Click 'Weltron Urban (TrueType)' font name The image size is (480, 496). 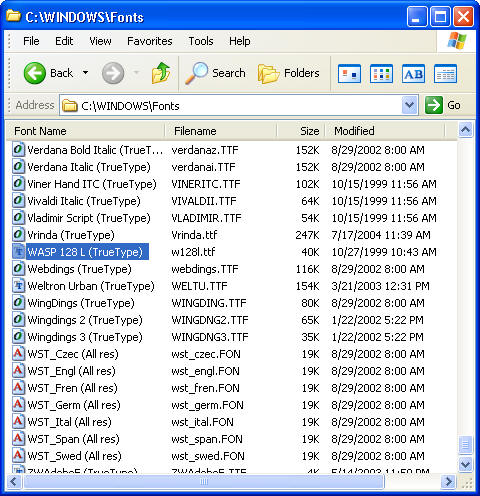91,286
